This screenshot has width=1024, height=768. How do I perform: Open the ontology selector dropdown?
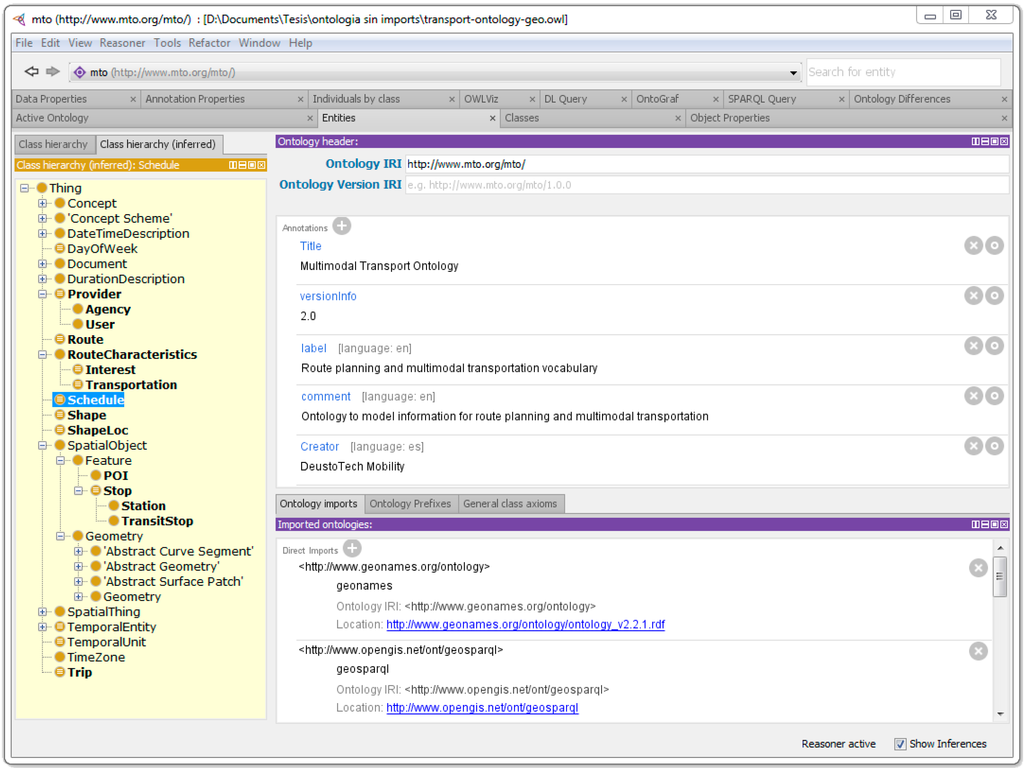(x=794, y=73)
